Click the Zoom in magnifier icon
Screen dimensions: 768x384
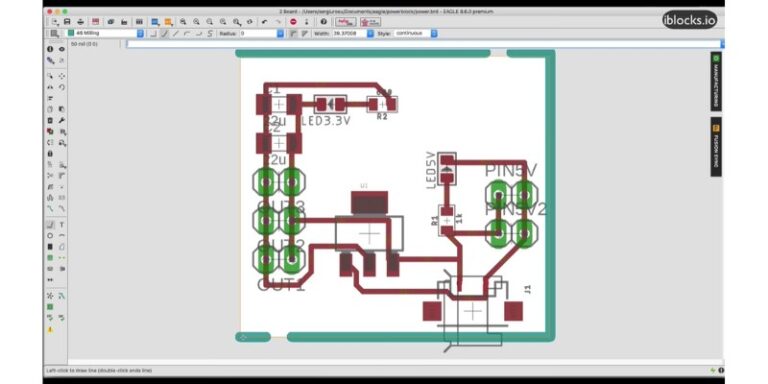[196, 22]
